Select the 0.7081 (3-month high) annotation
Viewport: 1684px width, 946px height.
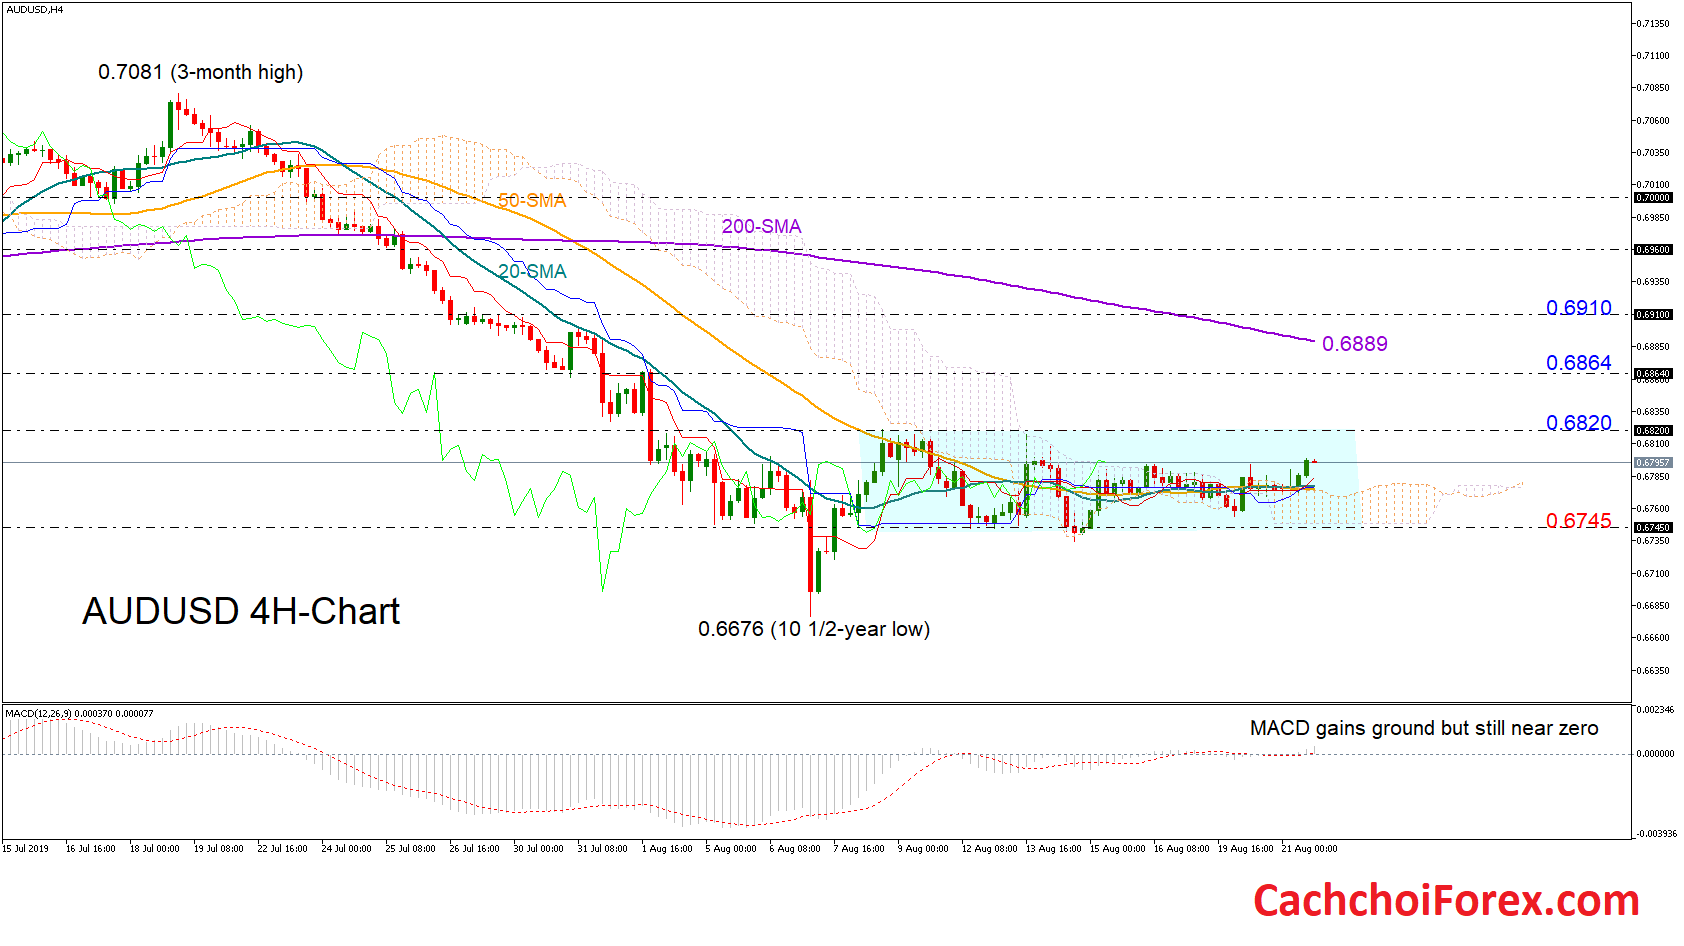coord(200,72)
